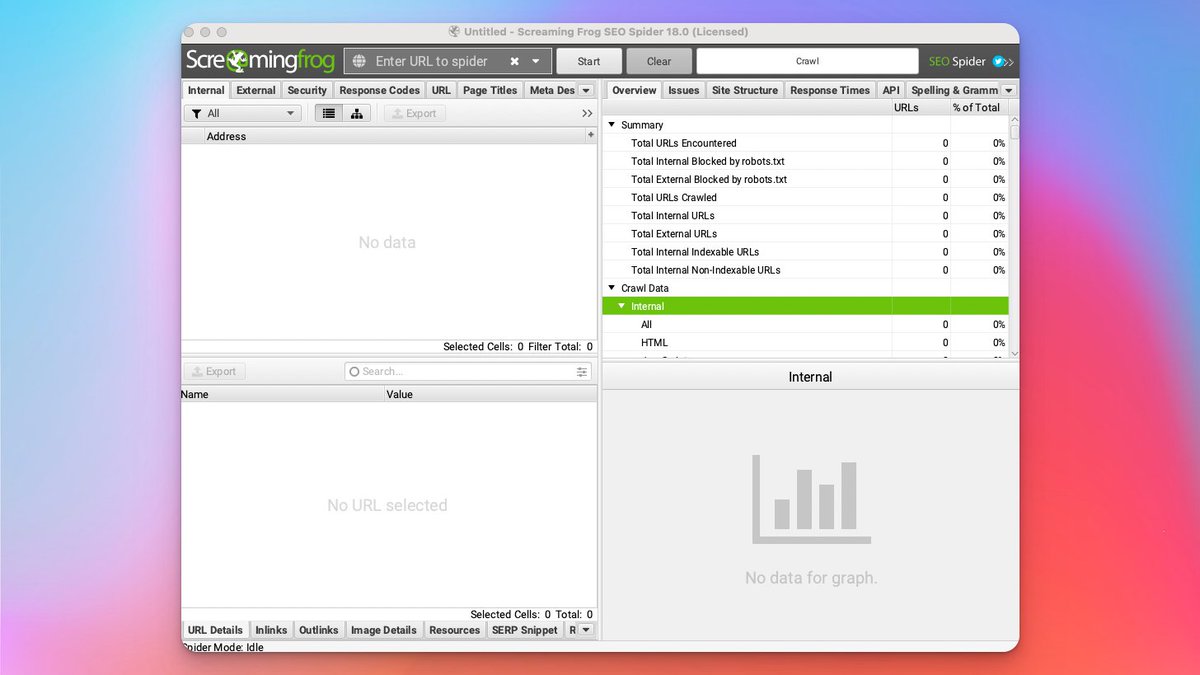Select the All row under Internal
Image resolution: width=1200 pixels, height=675 pixels.
805,324
